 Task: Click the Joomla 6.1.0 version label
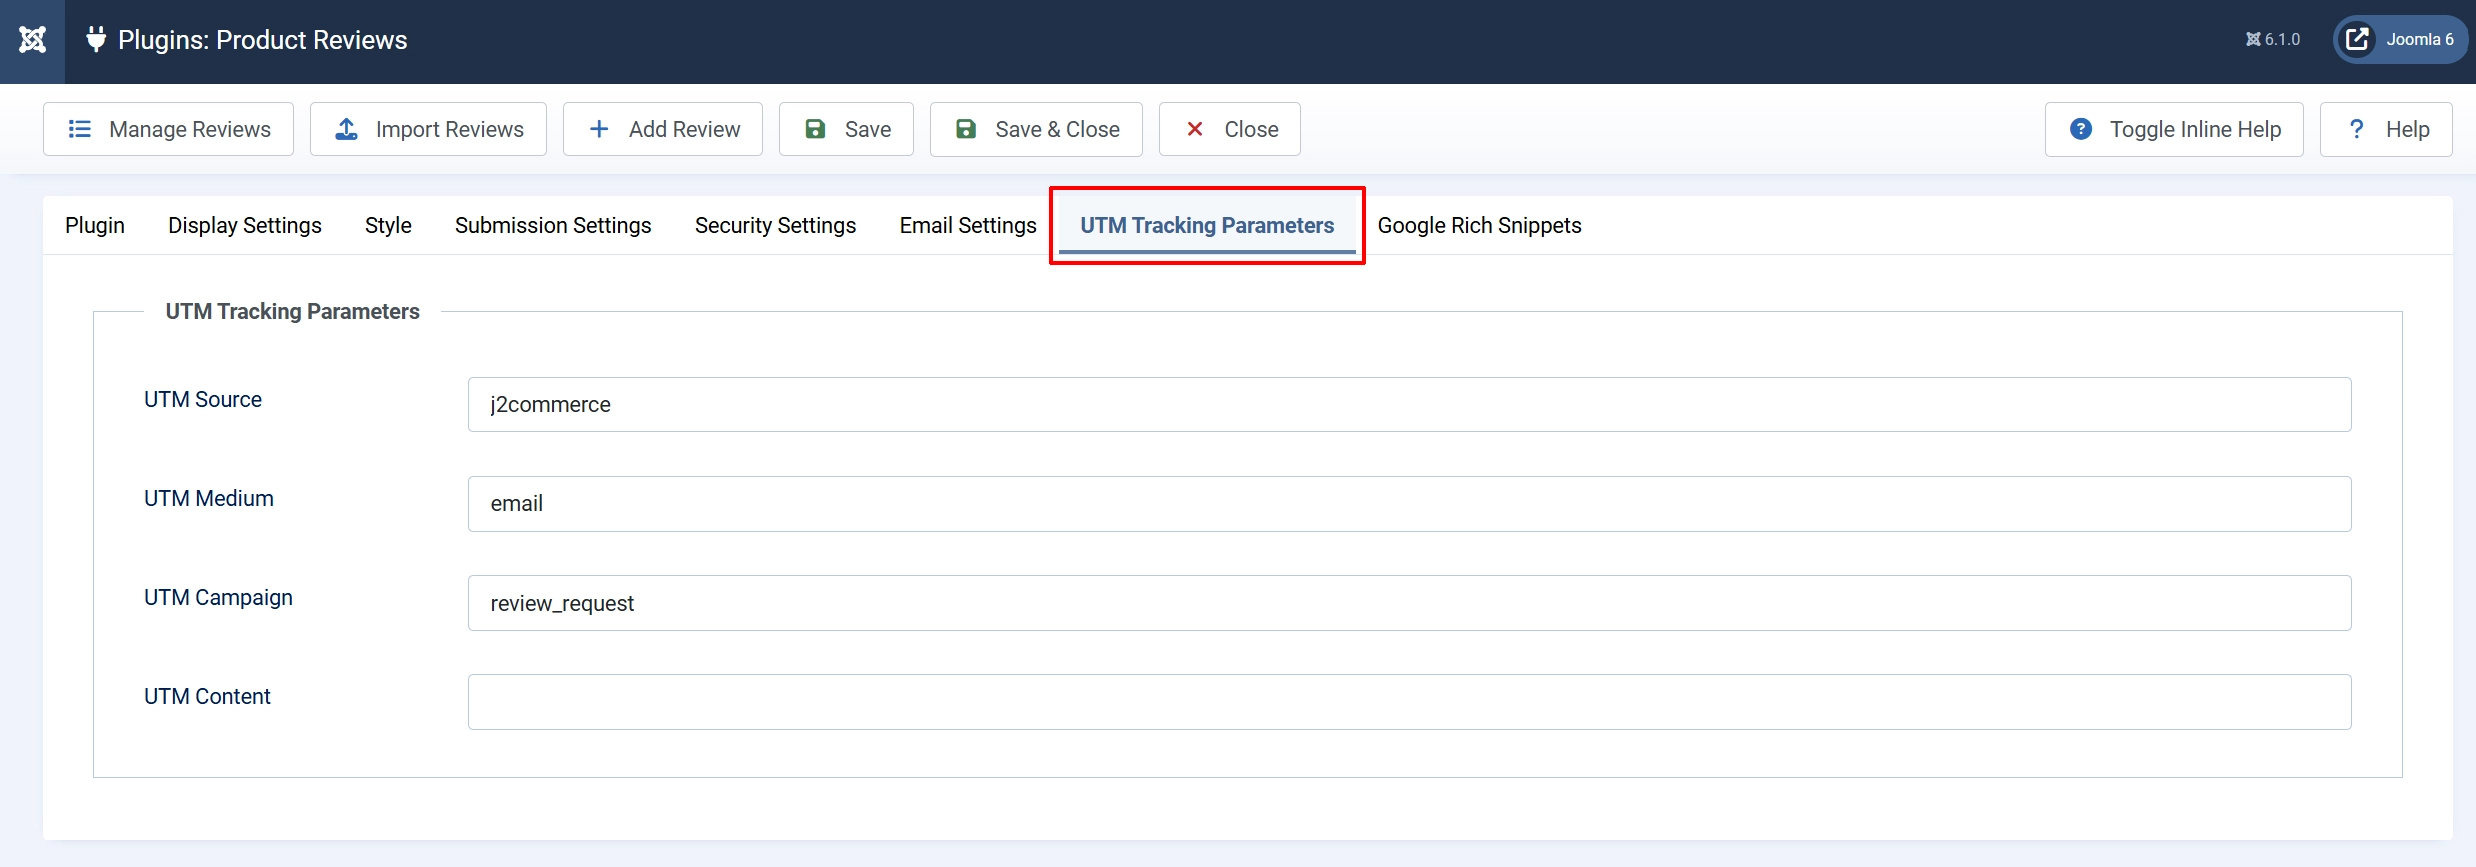tap(2273, 40)
